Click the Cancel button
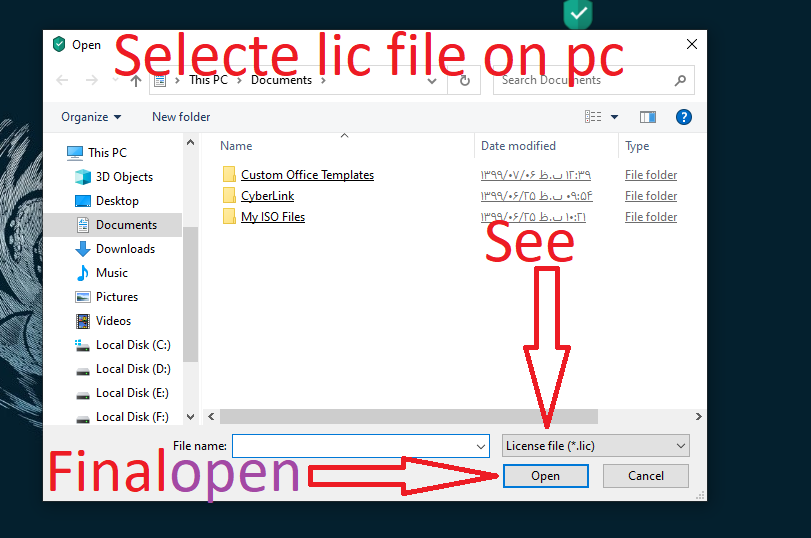 point(645,476)
